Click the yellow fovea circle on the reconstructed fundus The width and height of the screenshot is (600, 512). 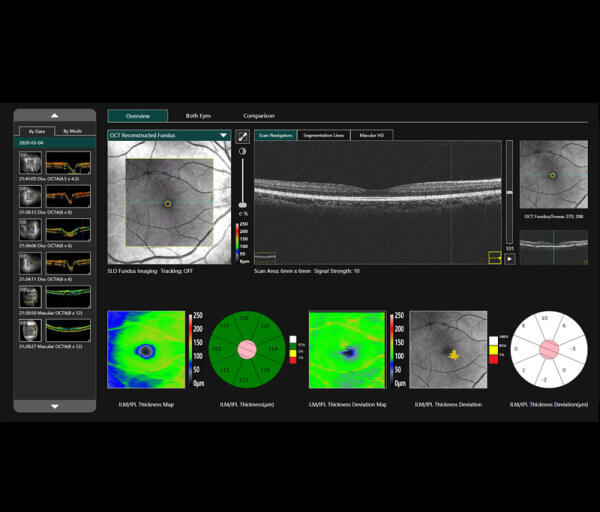point(168,204)
